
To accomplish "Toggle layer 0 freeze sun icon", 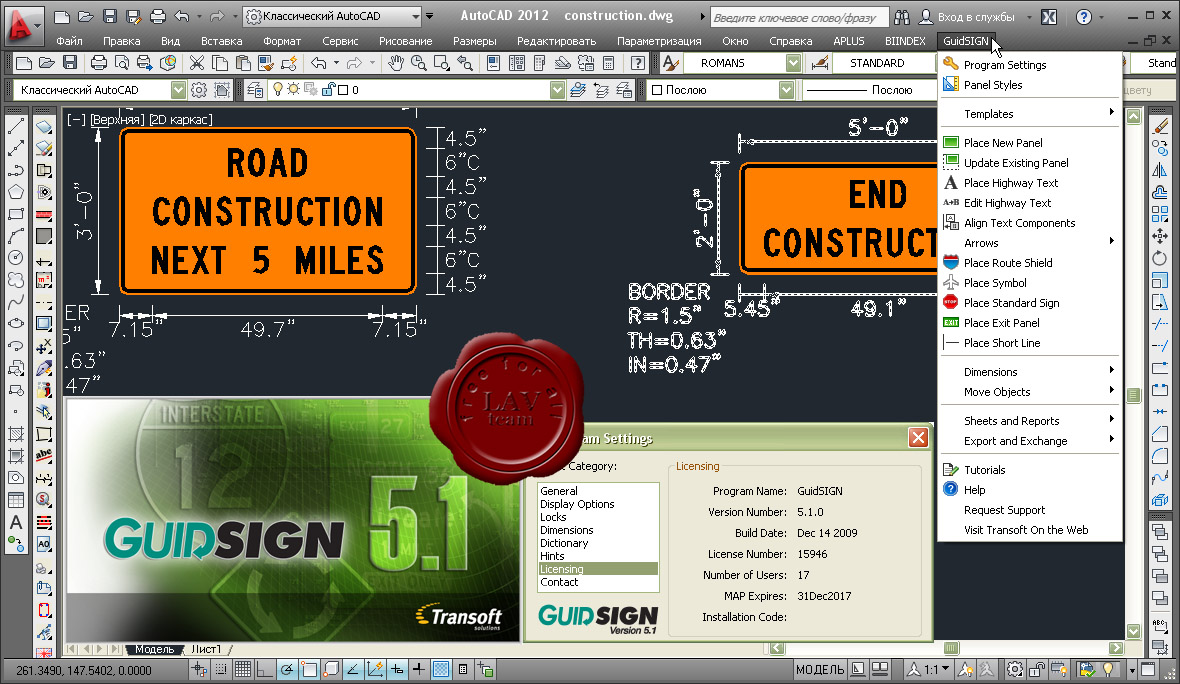I will [x=293, y=90].
